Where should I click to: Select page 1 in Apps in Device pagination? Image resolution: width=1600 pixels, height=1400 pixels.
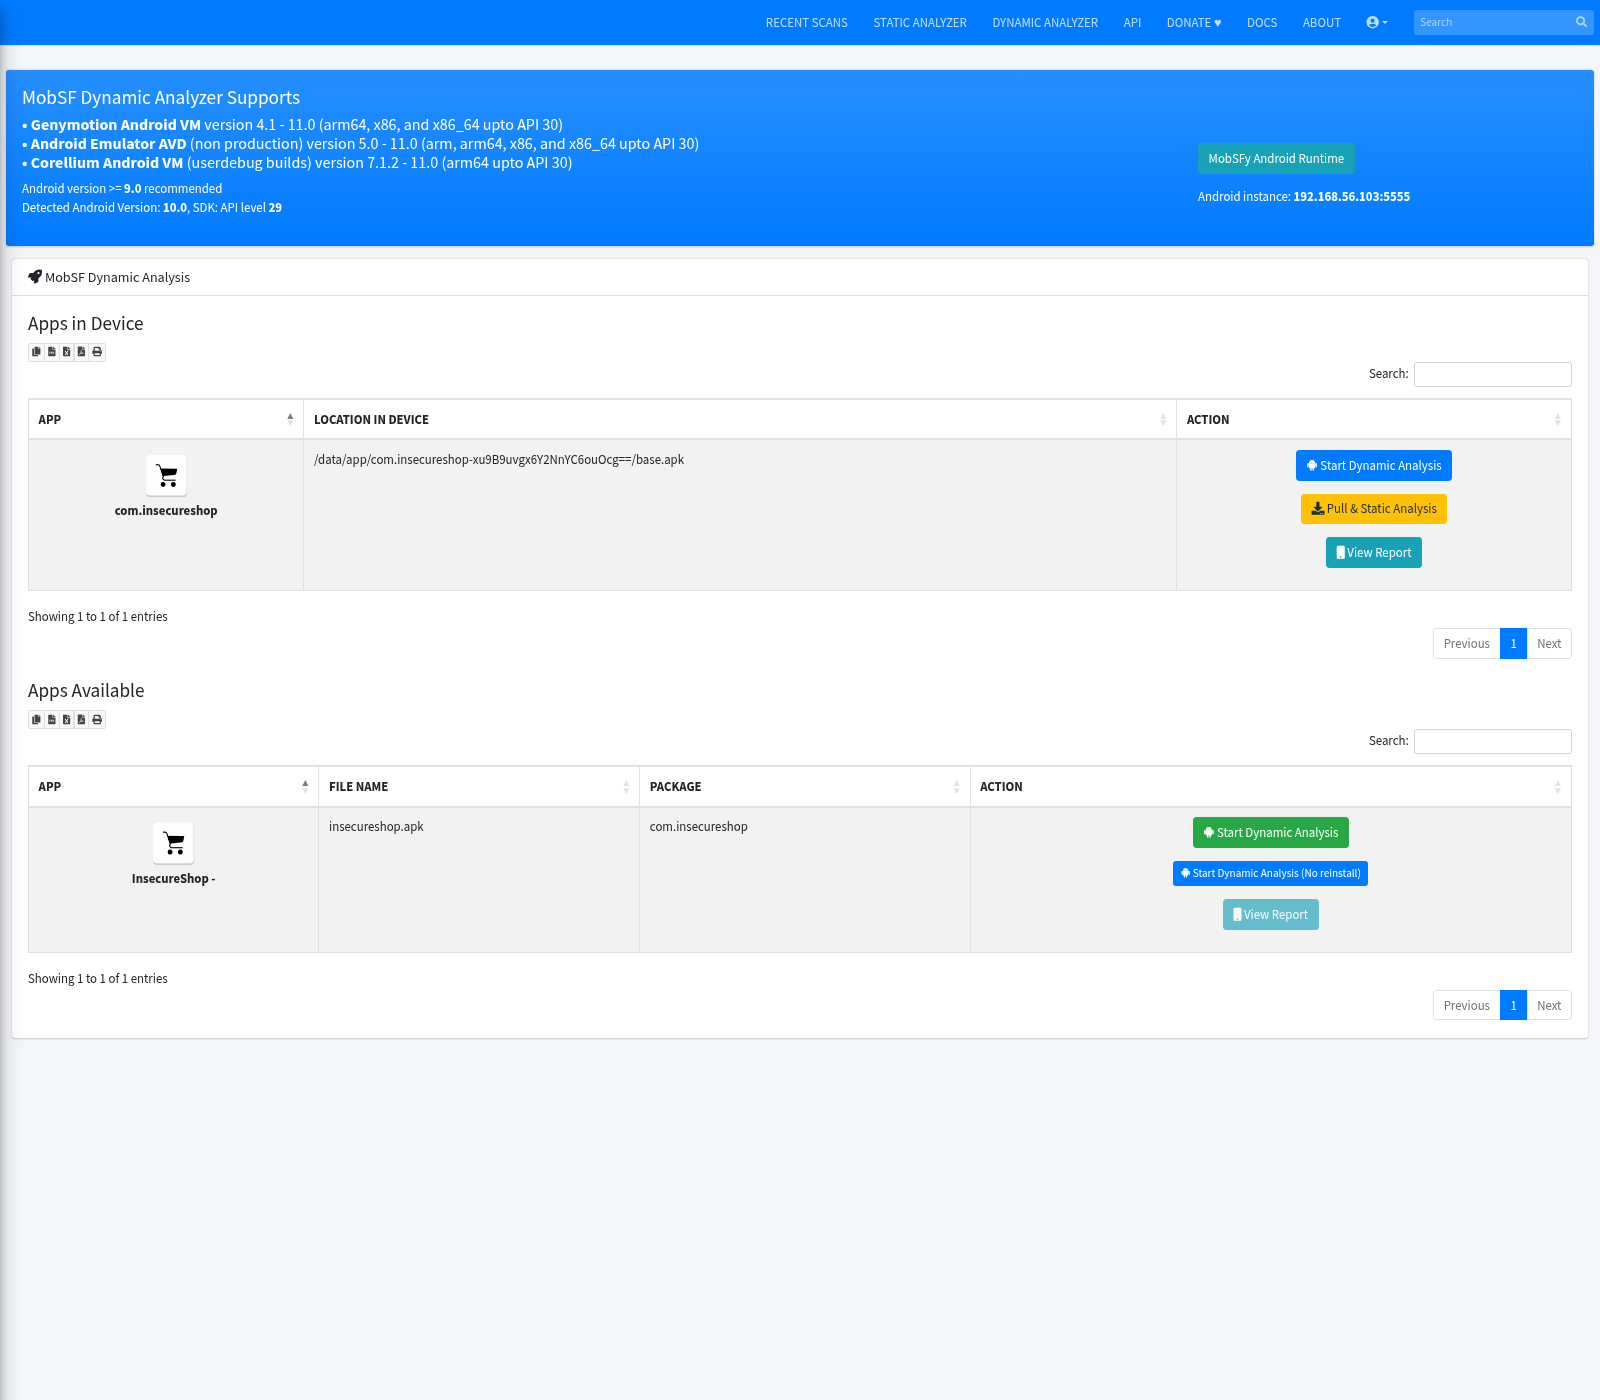(x=1514, y=644)
